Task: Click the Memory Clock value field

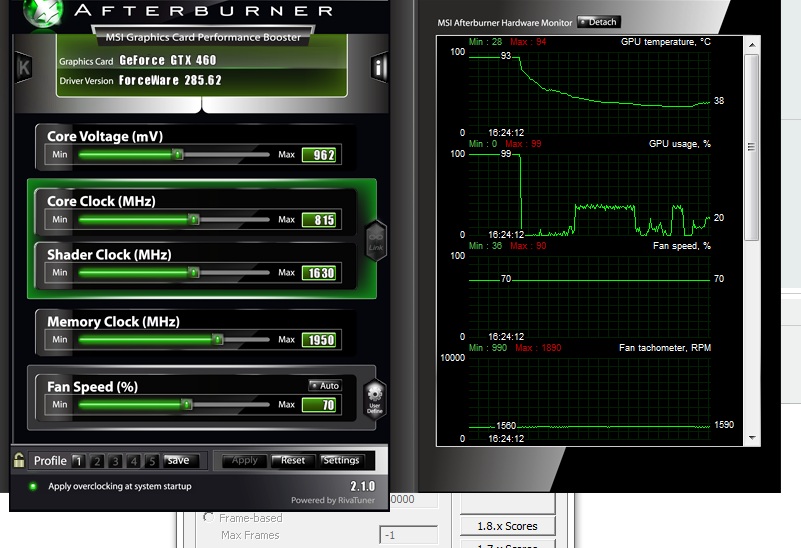Action: coord(321,340)
